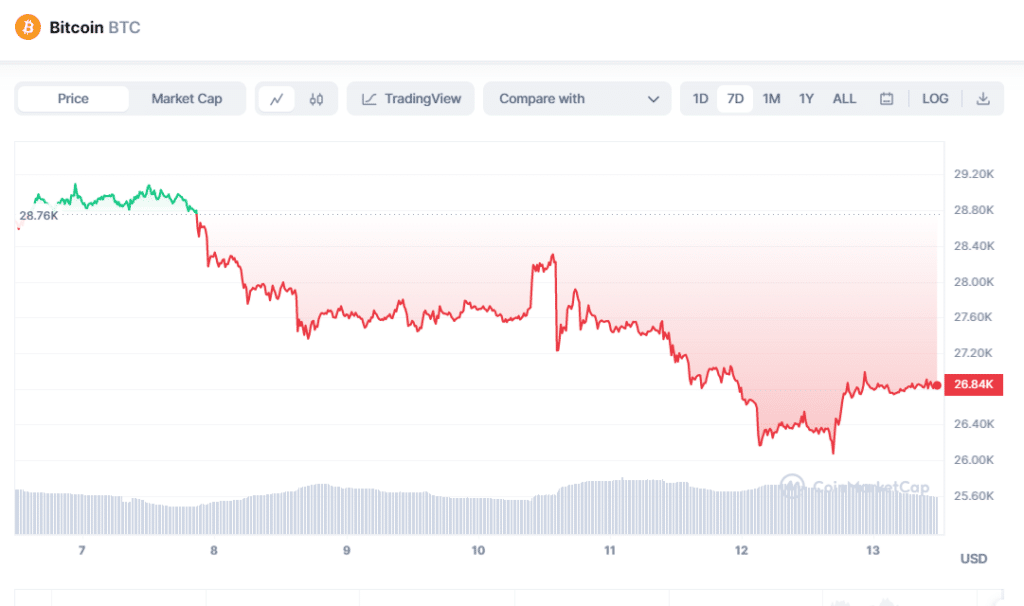The height and width of the screenshot is (606, 1024).
Task: Expand the Compare with dropdown
Action: [578, 99]
